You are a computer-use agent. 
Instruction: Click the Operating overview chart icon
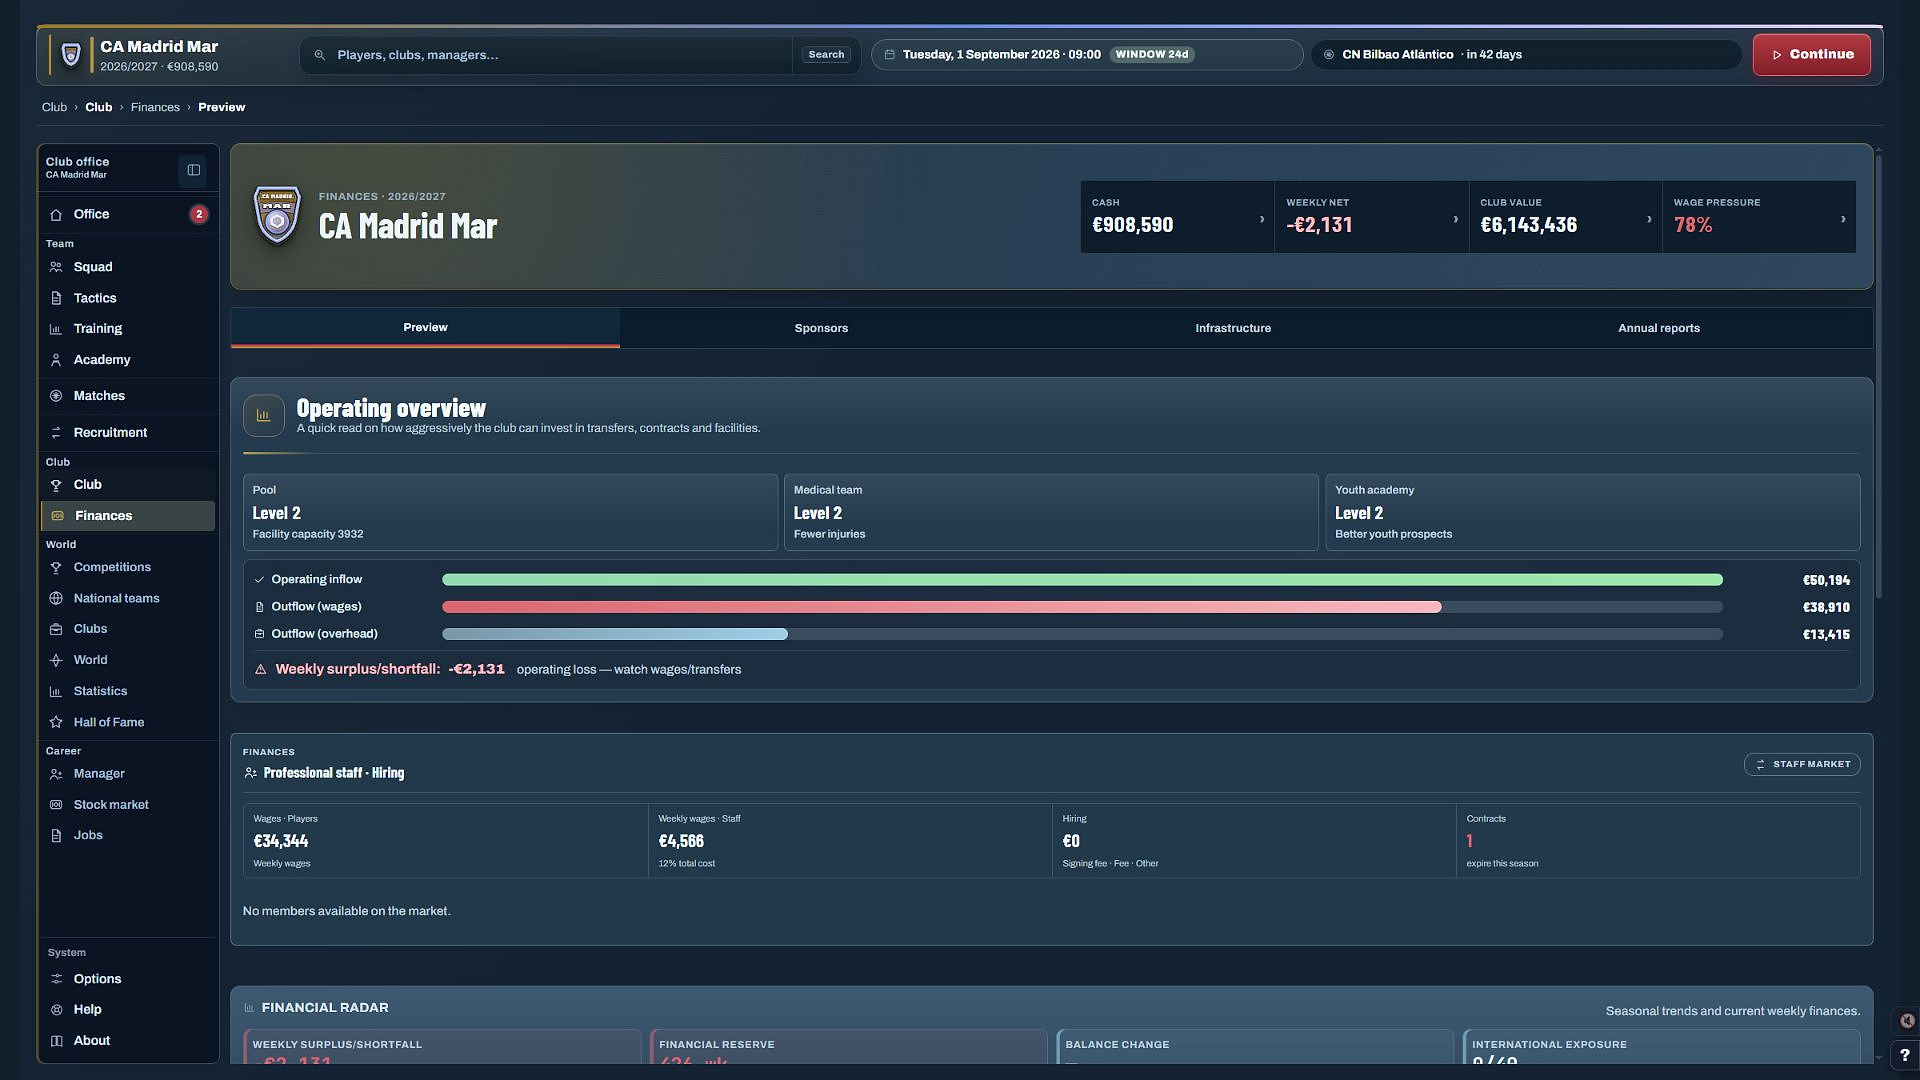pos(264,416)
